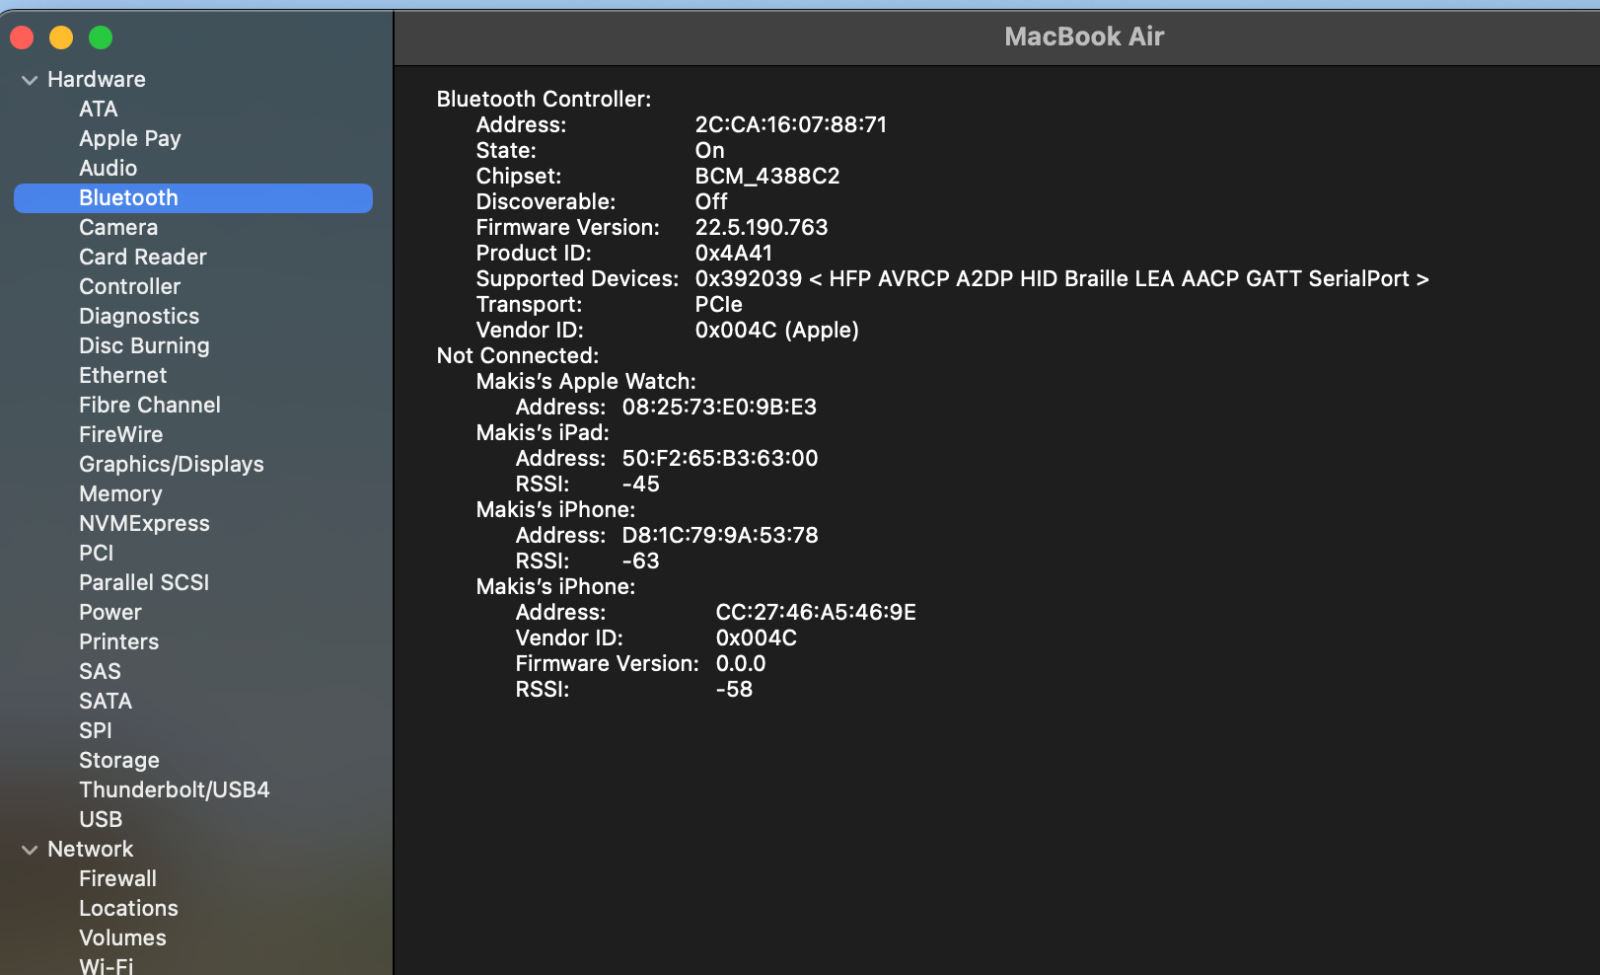Collapse the Hardware section chevron

tap(29, 80)
